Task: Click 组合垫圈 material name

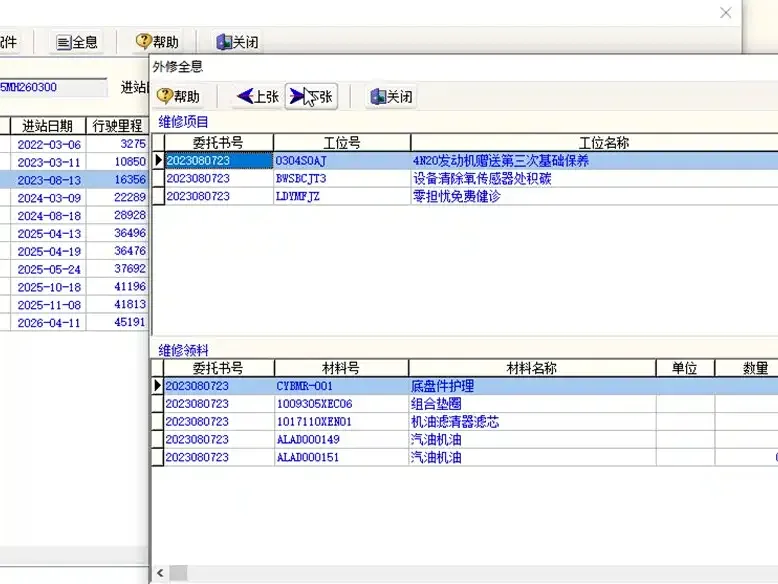Action: tap(436, 404)
